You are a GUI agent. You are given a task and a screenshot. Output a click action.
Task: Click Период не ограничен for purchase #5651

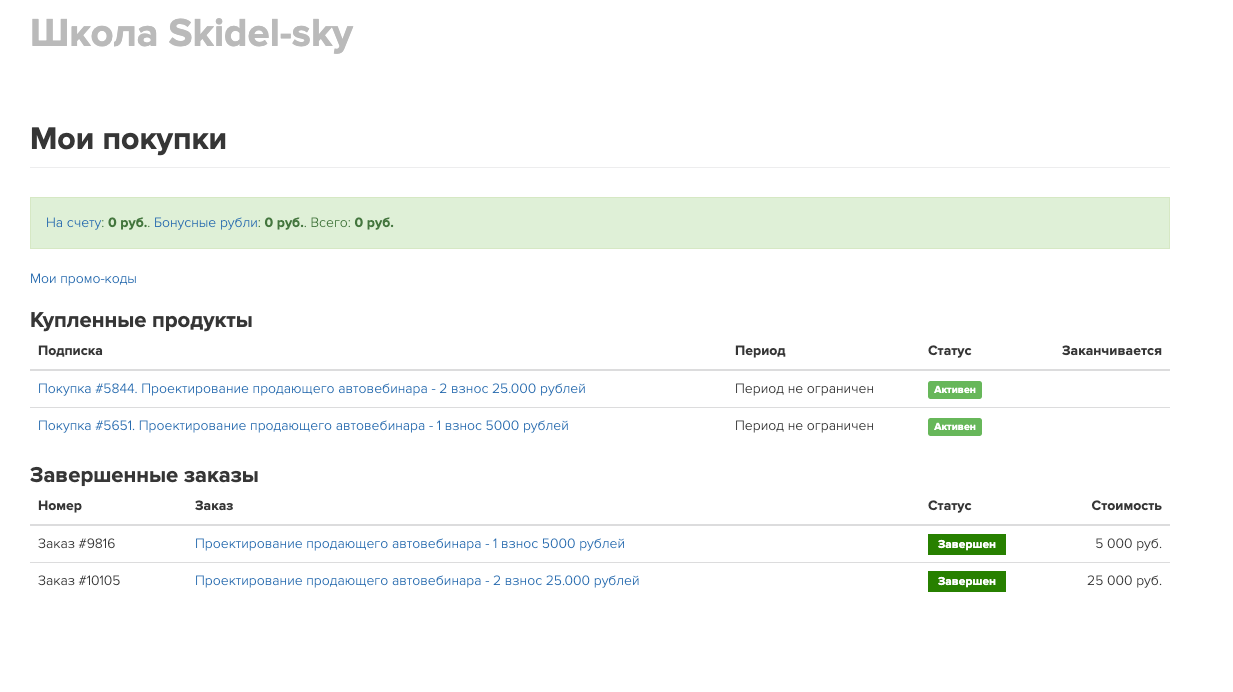coord(804,425)
